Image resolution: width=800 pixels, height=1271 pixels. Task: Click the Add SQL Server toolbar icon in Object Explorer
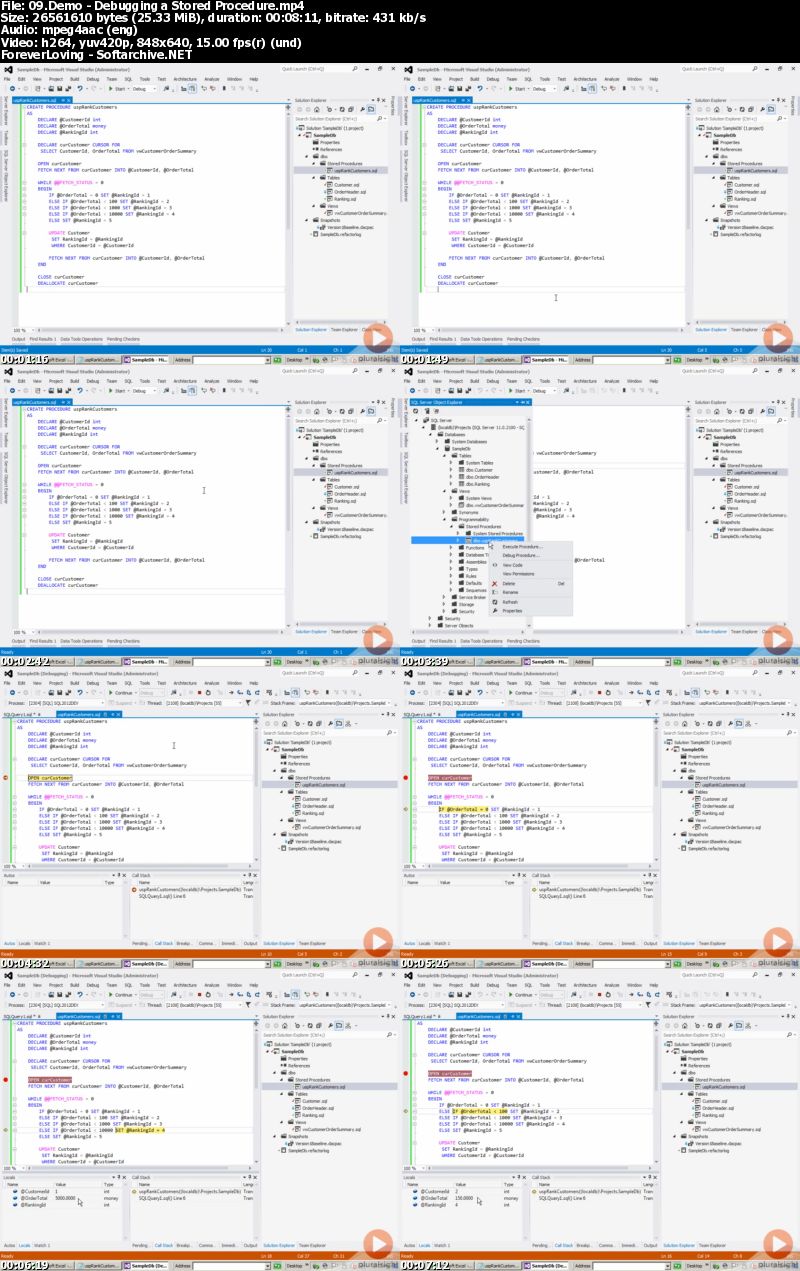[x=427, y=411]
